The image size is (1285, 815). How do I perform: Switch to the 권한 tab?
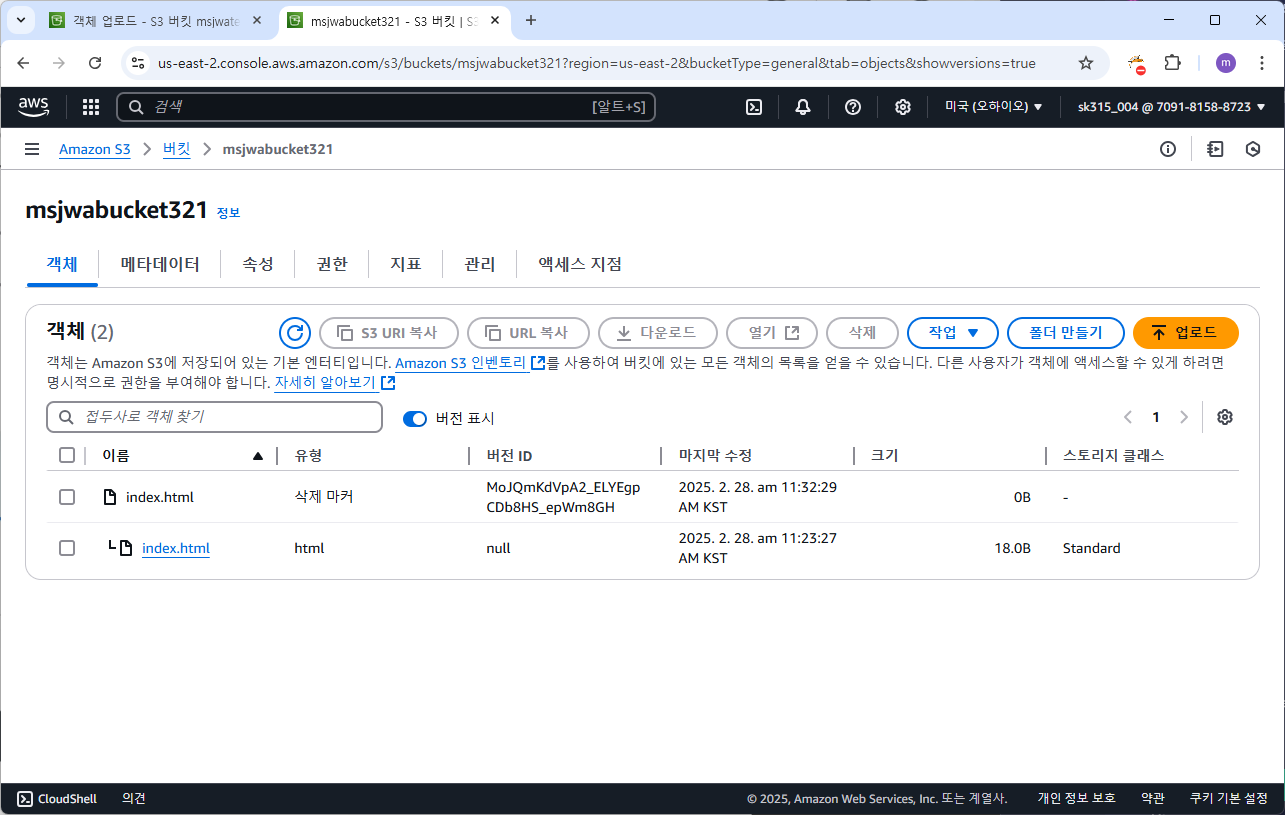click(332, 264)
